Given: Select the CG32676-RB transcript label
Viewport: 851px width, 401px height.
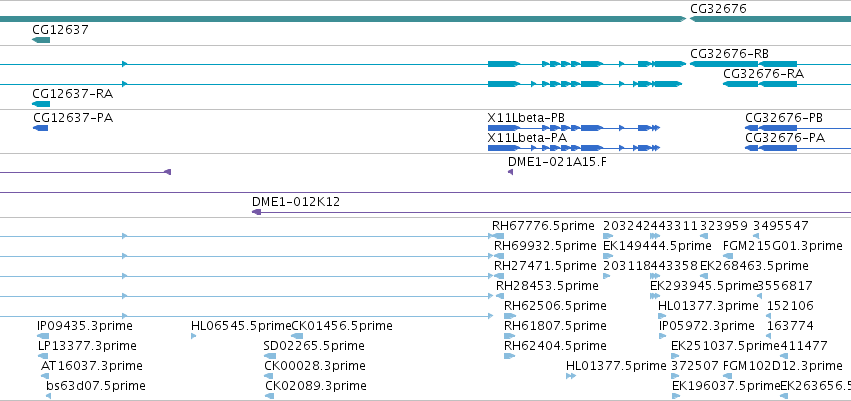Looking at the screenshot, I should [x=729, y=54].
